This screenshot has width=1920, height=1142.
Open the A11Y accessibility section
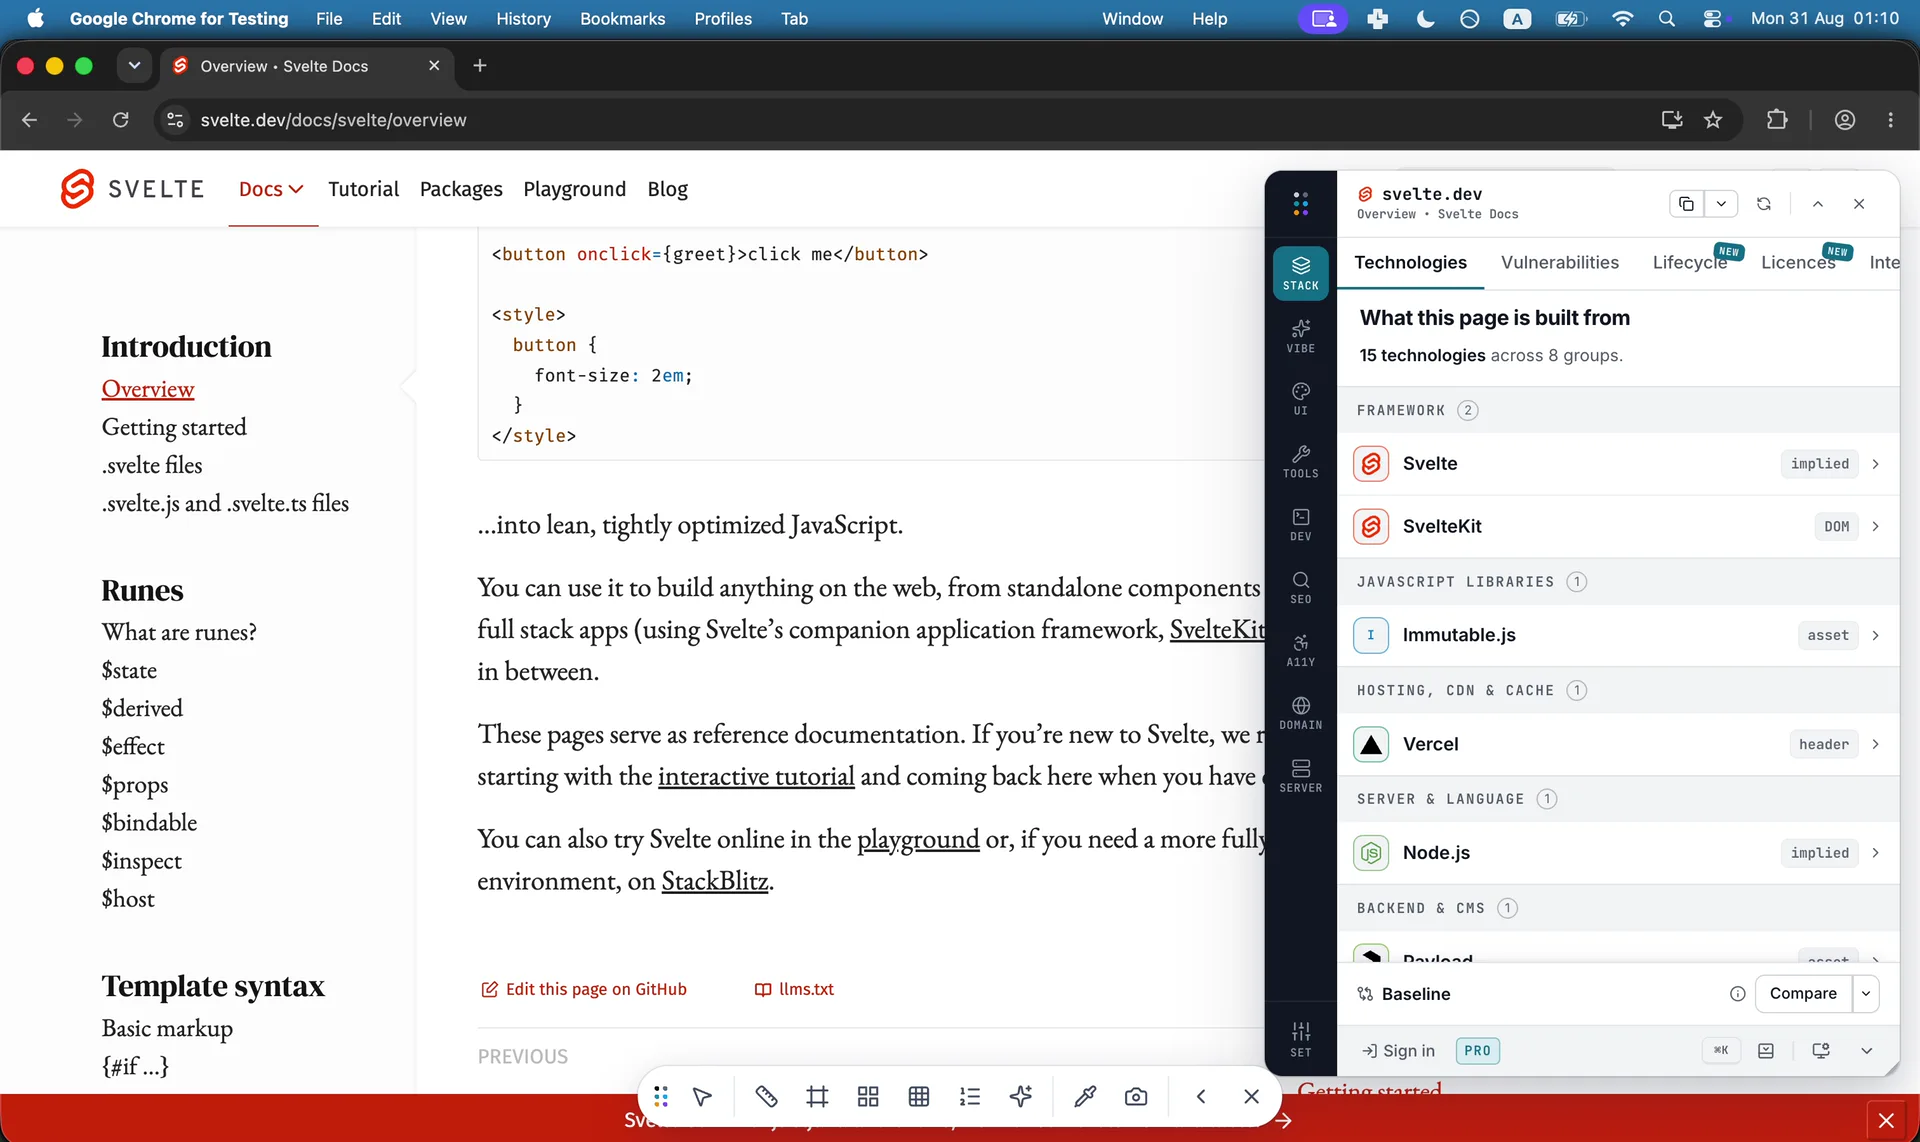tap(1300, 651)
